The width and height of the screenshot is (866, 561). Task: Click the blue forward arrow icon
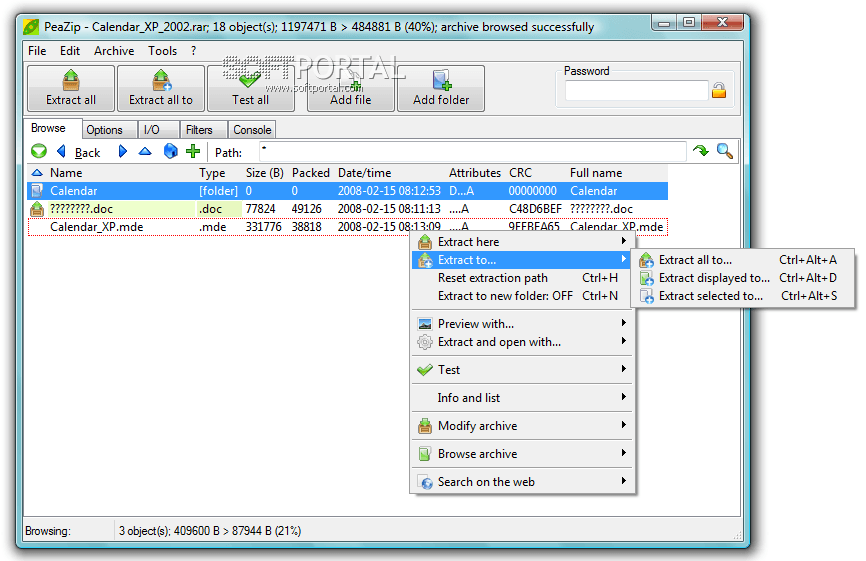[123, 151]
